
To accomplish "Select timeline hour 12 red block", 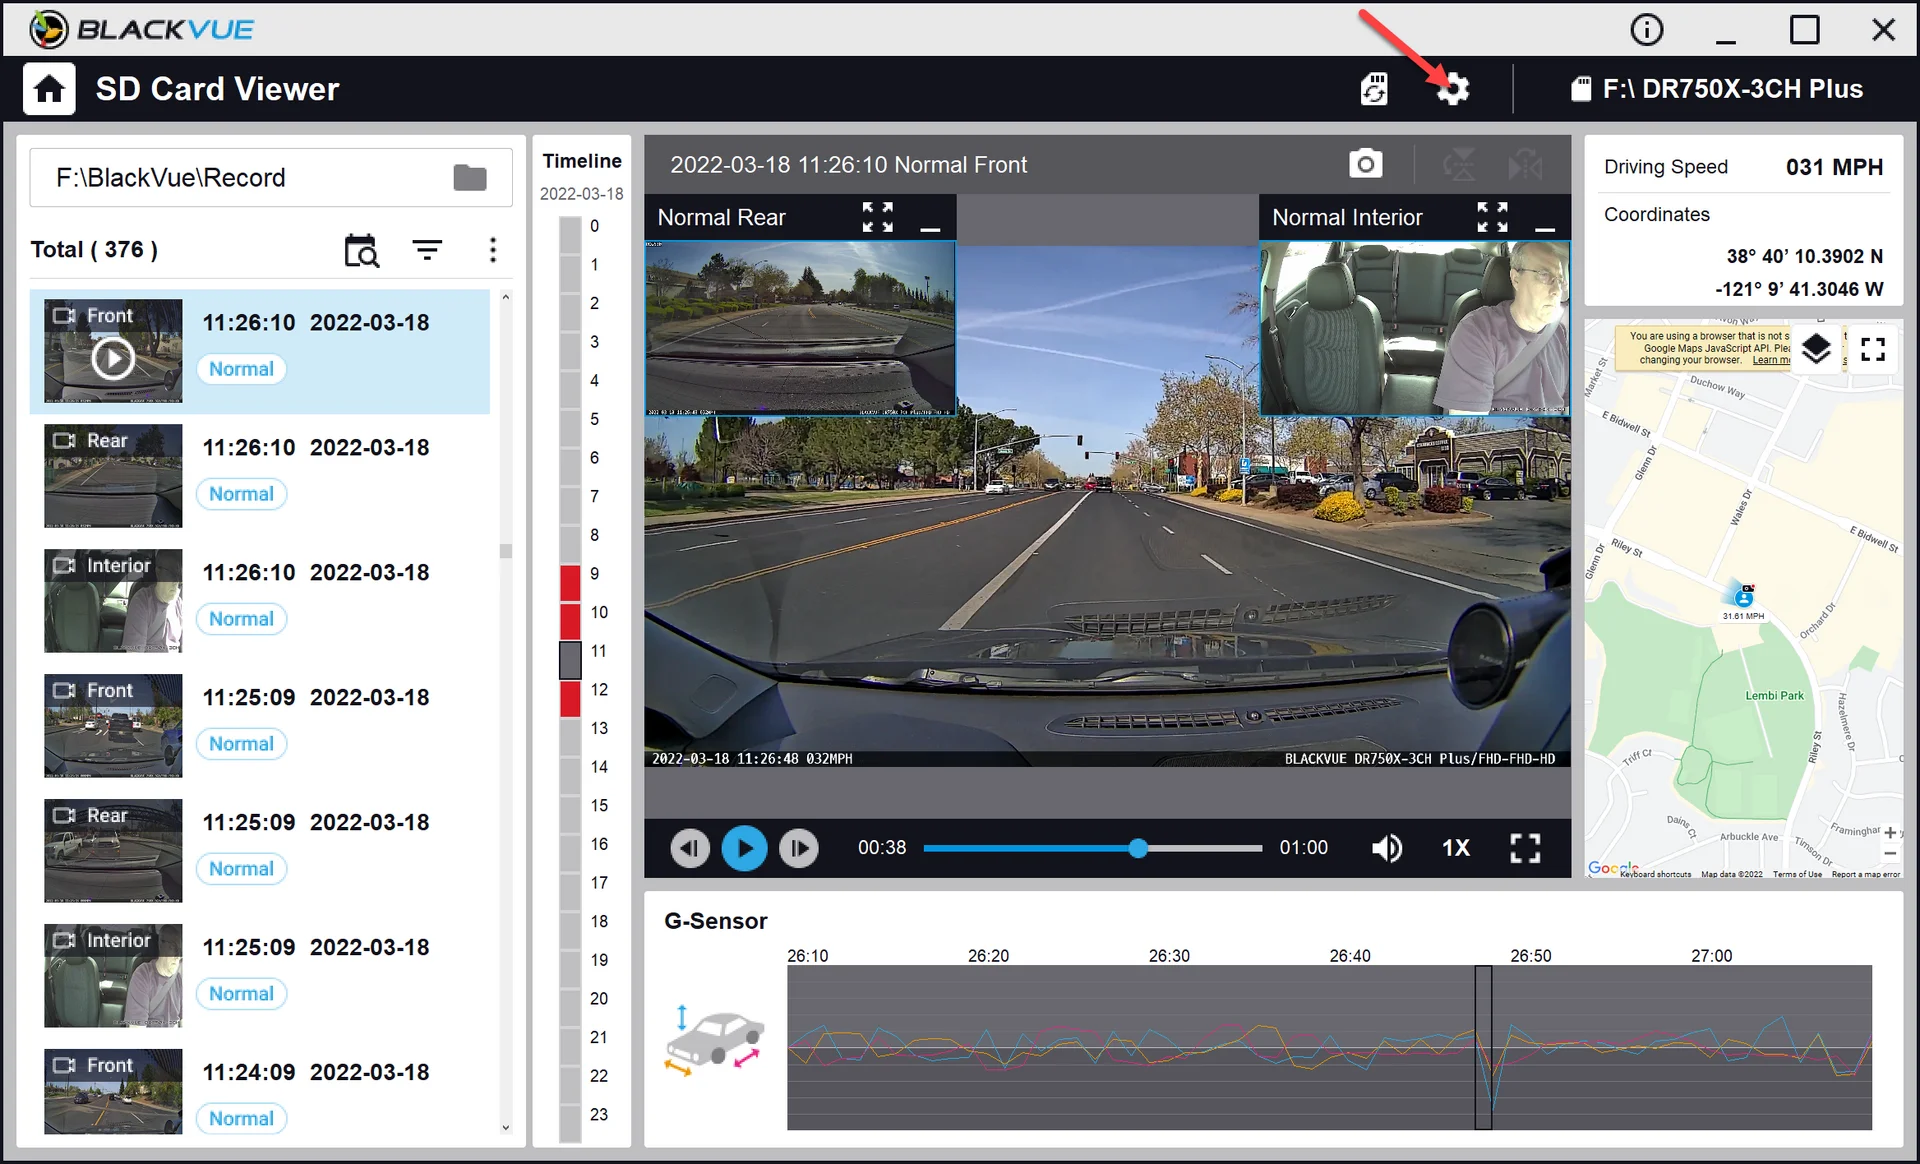I will pos(570,698).
